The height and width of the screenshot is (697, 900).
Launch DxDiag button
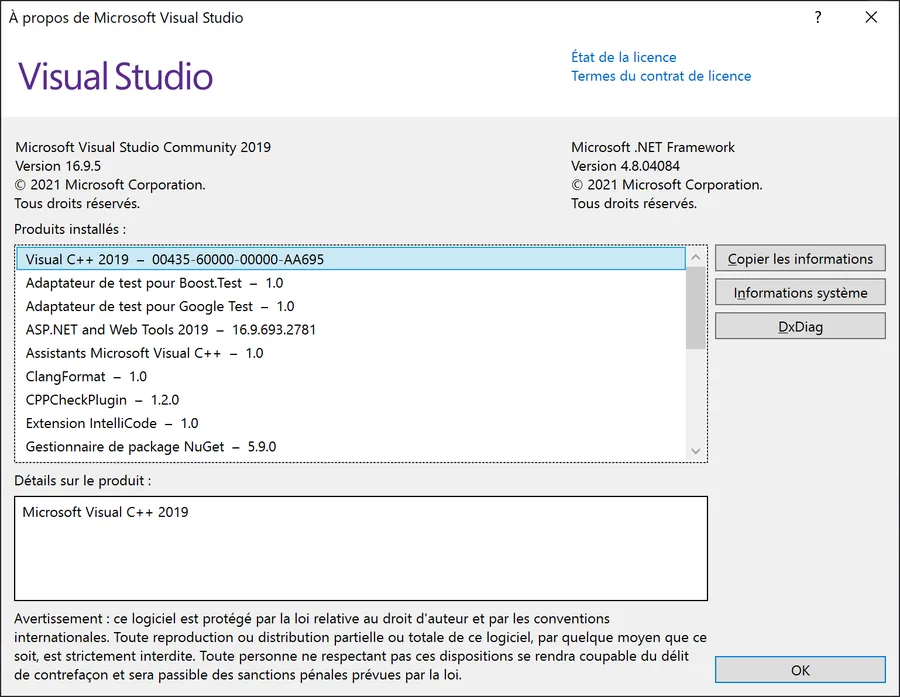tap(800, 327)
